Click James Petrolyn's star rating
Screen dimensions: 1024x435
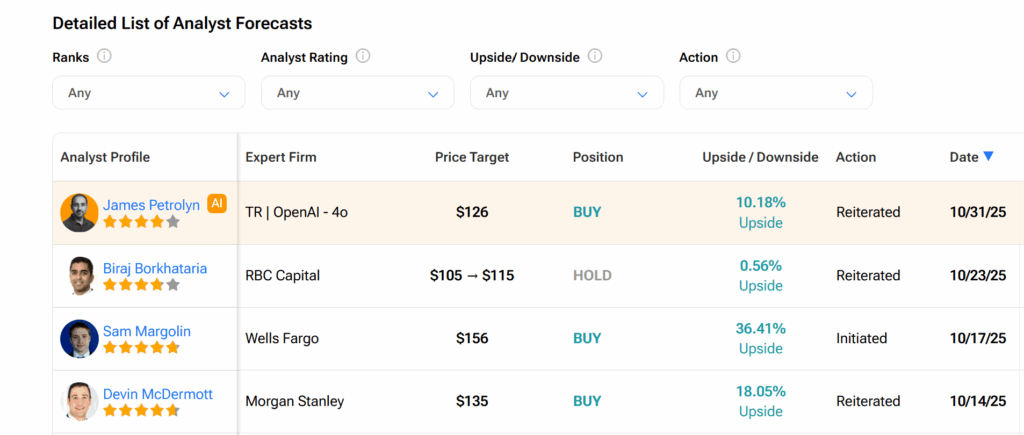point(142,222)
